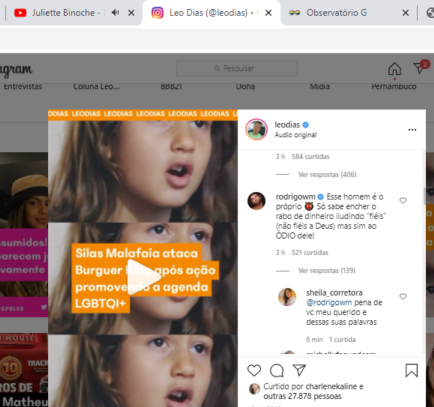Viewport: 434px width, 407px height.
Task: Open leodias profile picture avatar
Action: [256, 129]
